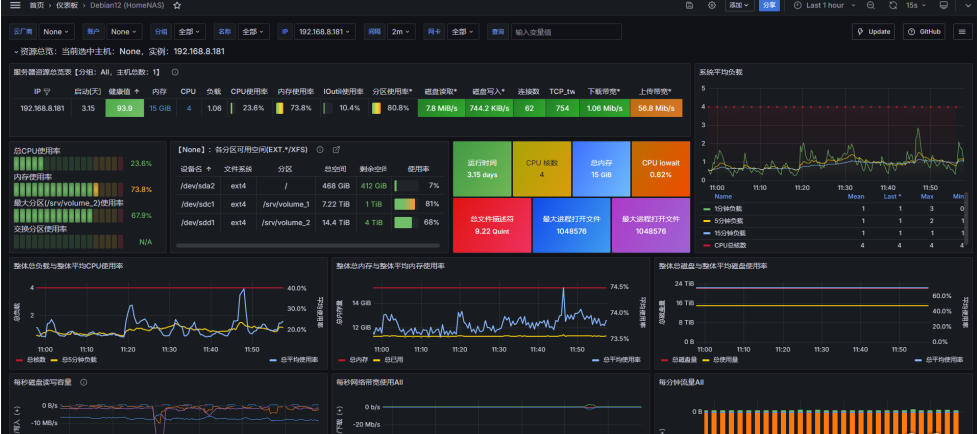The width and height of the screenshot is (977, 434).
Task: Click the Update button
Action: [x=874, y=32]
